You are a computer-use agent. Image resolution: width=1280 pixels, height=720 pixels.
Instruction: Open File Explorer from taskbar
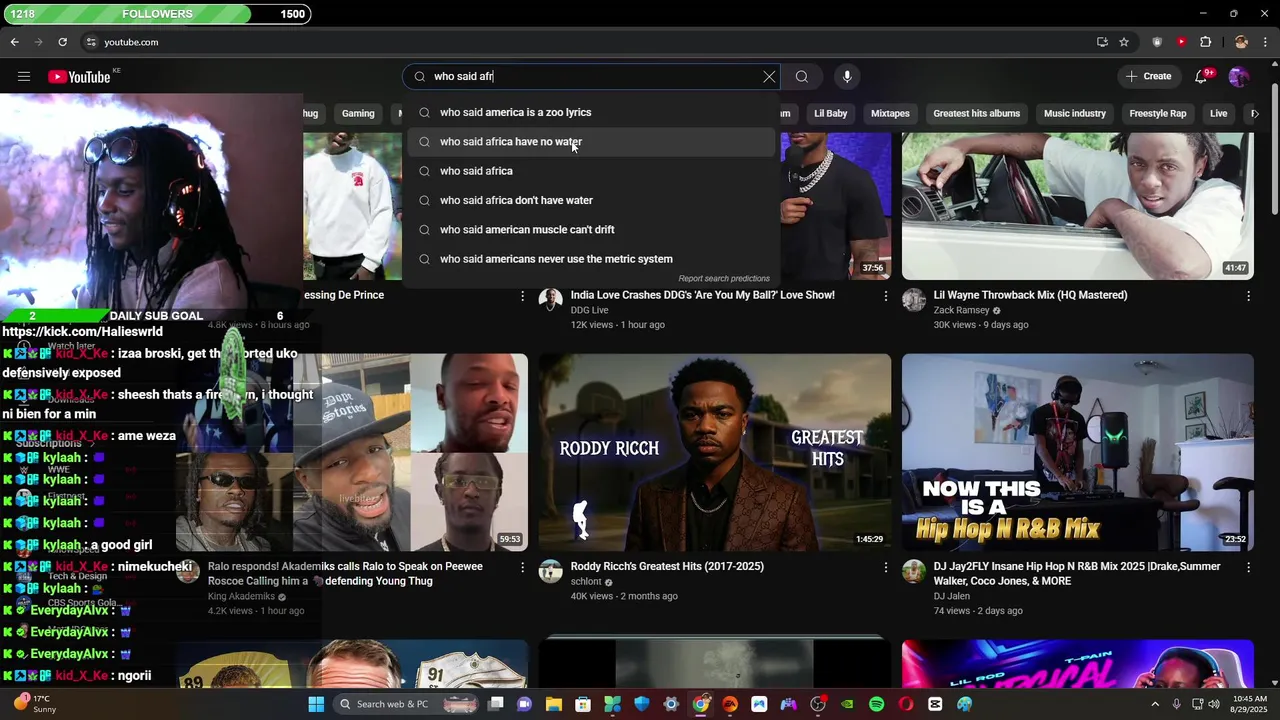click(553, 704)
